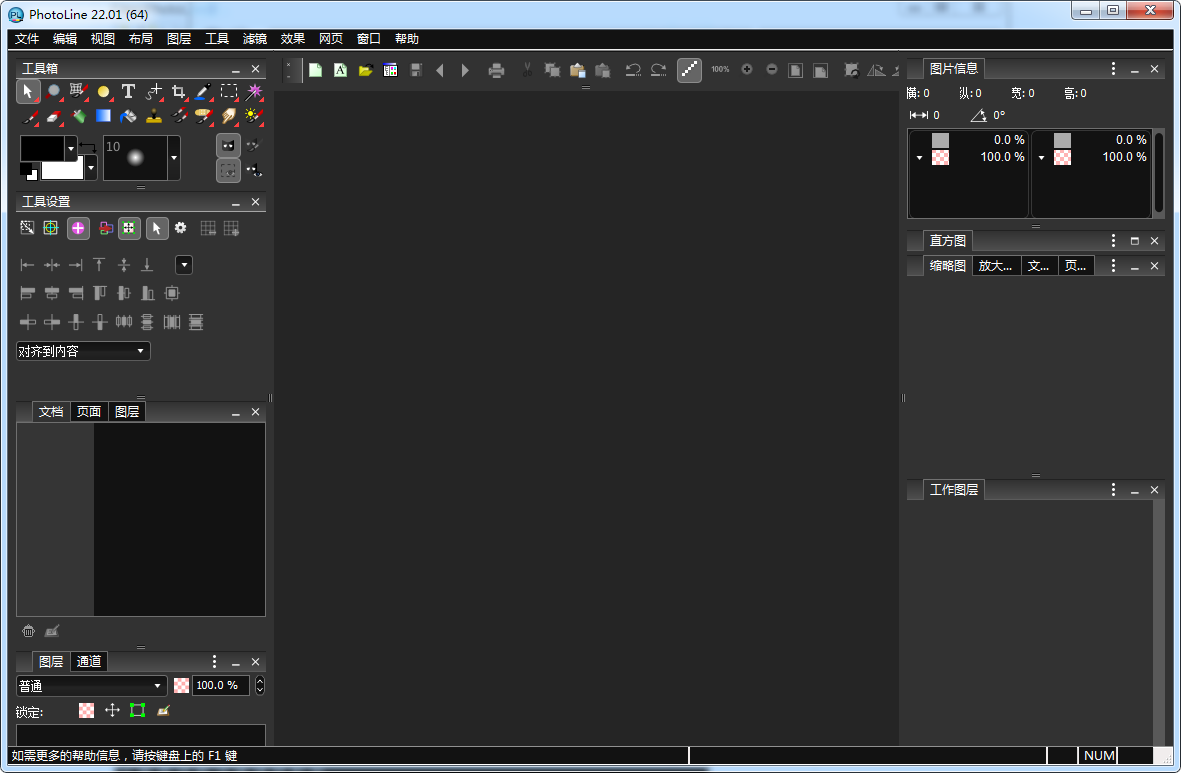Open the 普通 blend mode dropdown
The width and height of the screenshot is (1181, 773).
click(91, 685)
